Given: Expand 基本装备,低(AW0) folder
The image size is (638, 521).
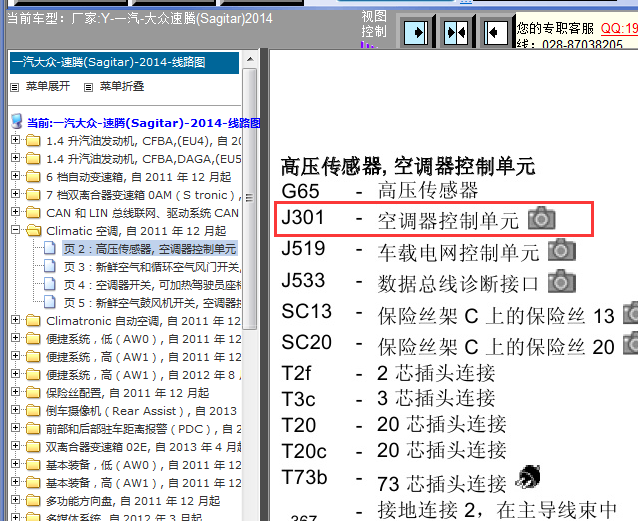Looking at the screenshot, I should (x=15, y=463).
